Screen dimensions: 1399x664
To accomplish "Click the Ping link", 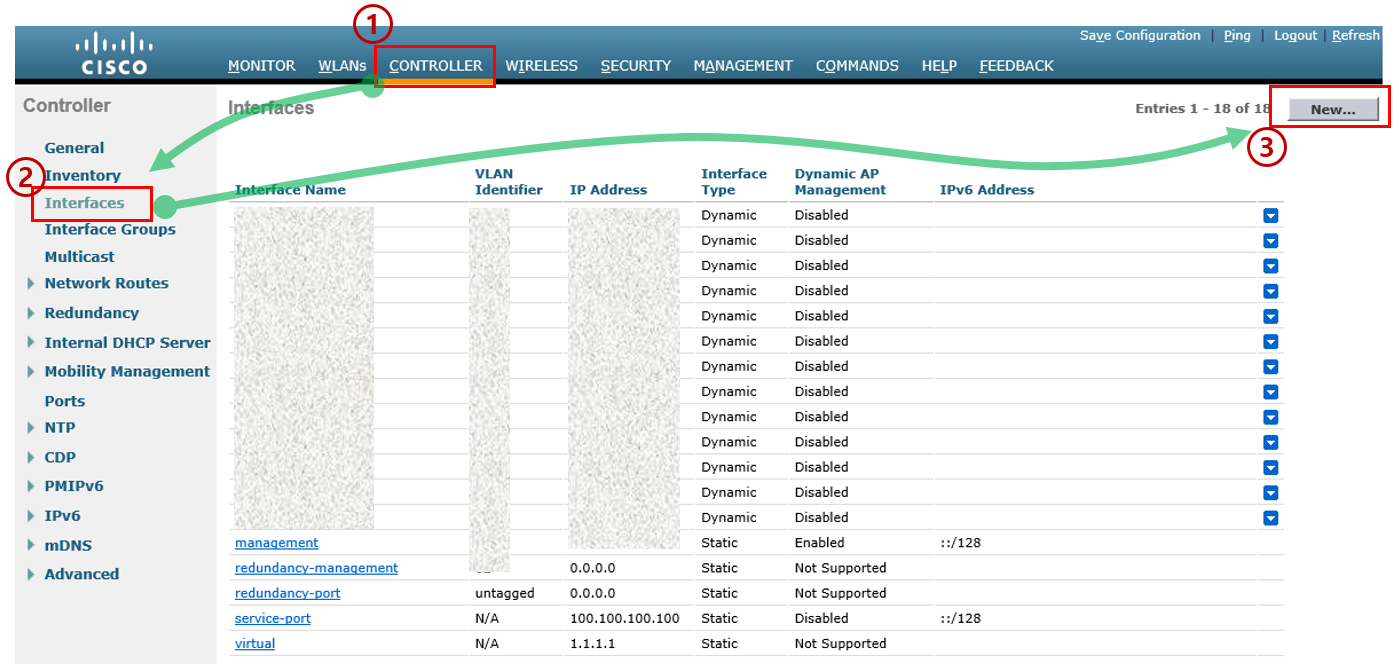I will pyautogui.click(x=1237, y=36).
